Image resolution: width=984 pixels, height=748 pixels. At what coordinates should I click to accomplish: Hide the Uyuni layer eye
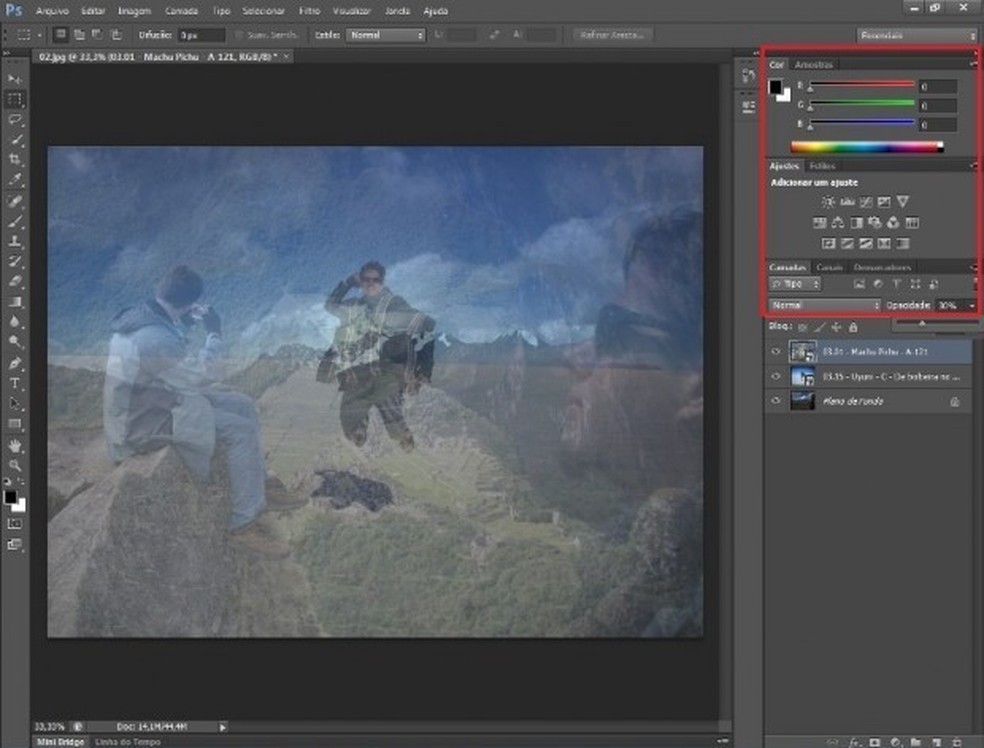click(776, 377)
